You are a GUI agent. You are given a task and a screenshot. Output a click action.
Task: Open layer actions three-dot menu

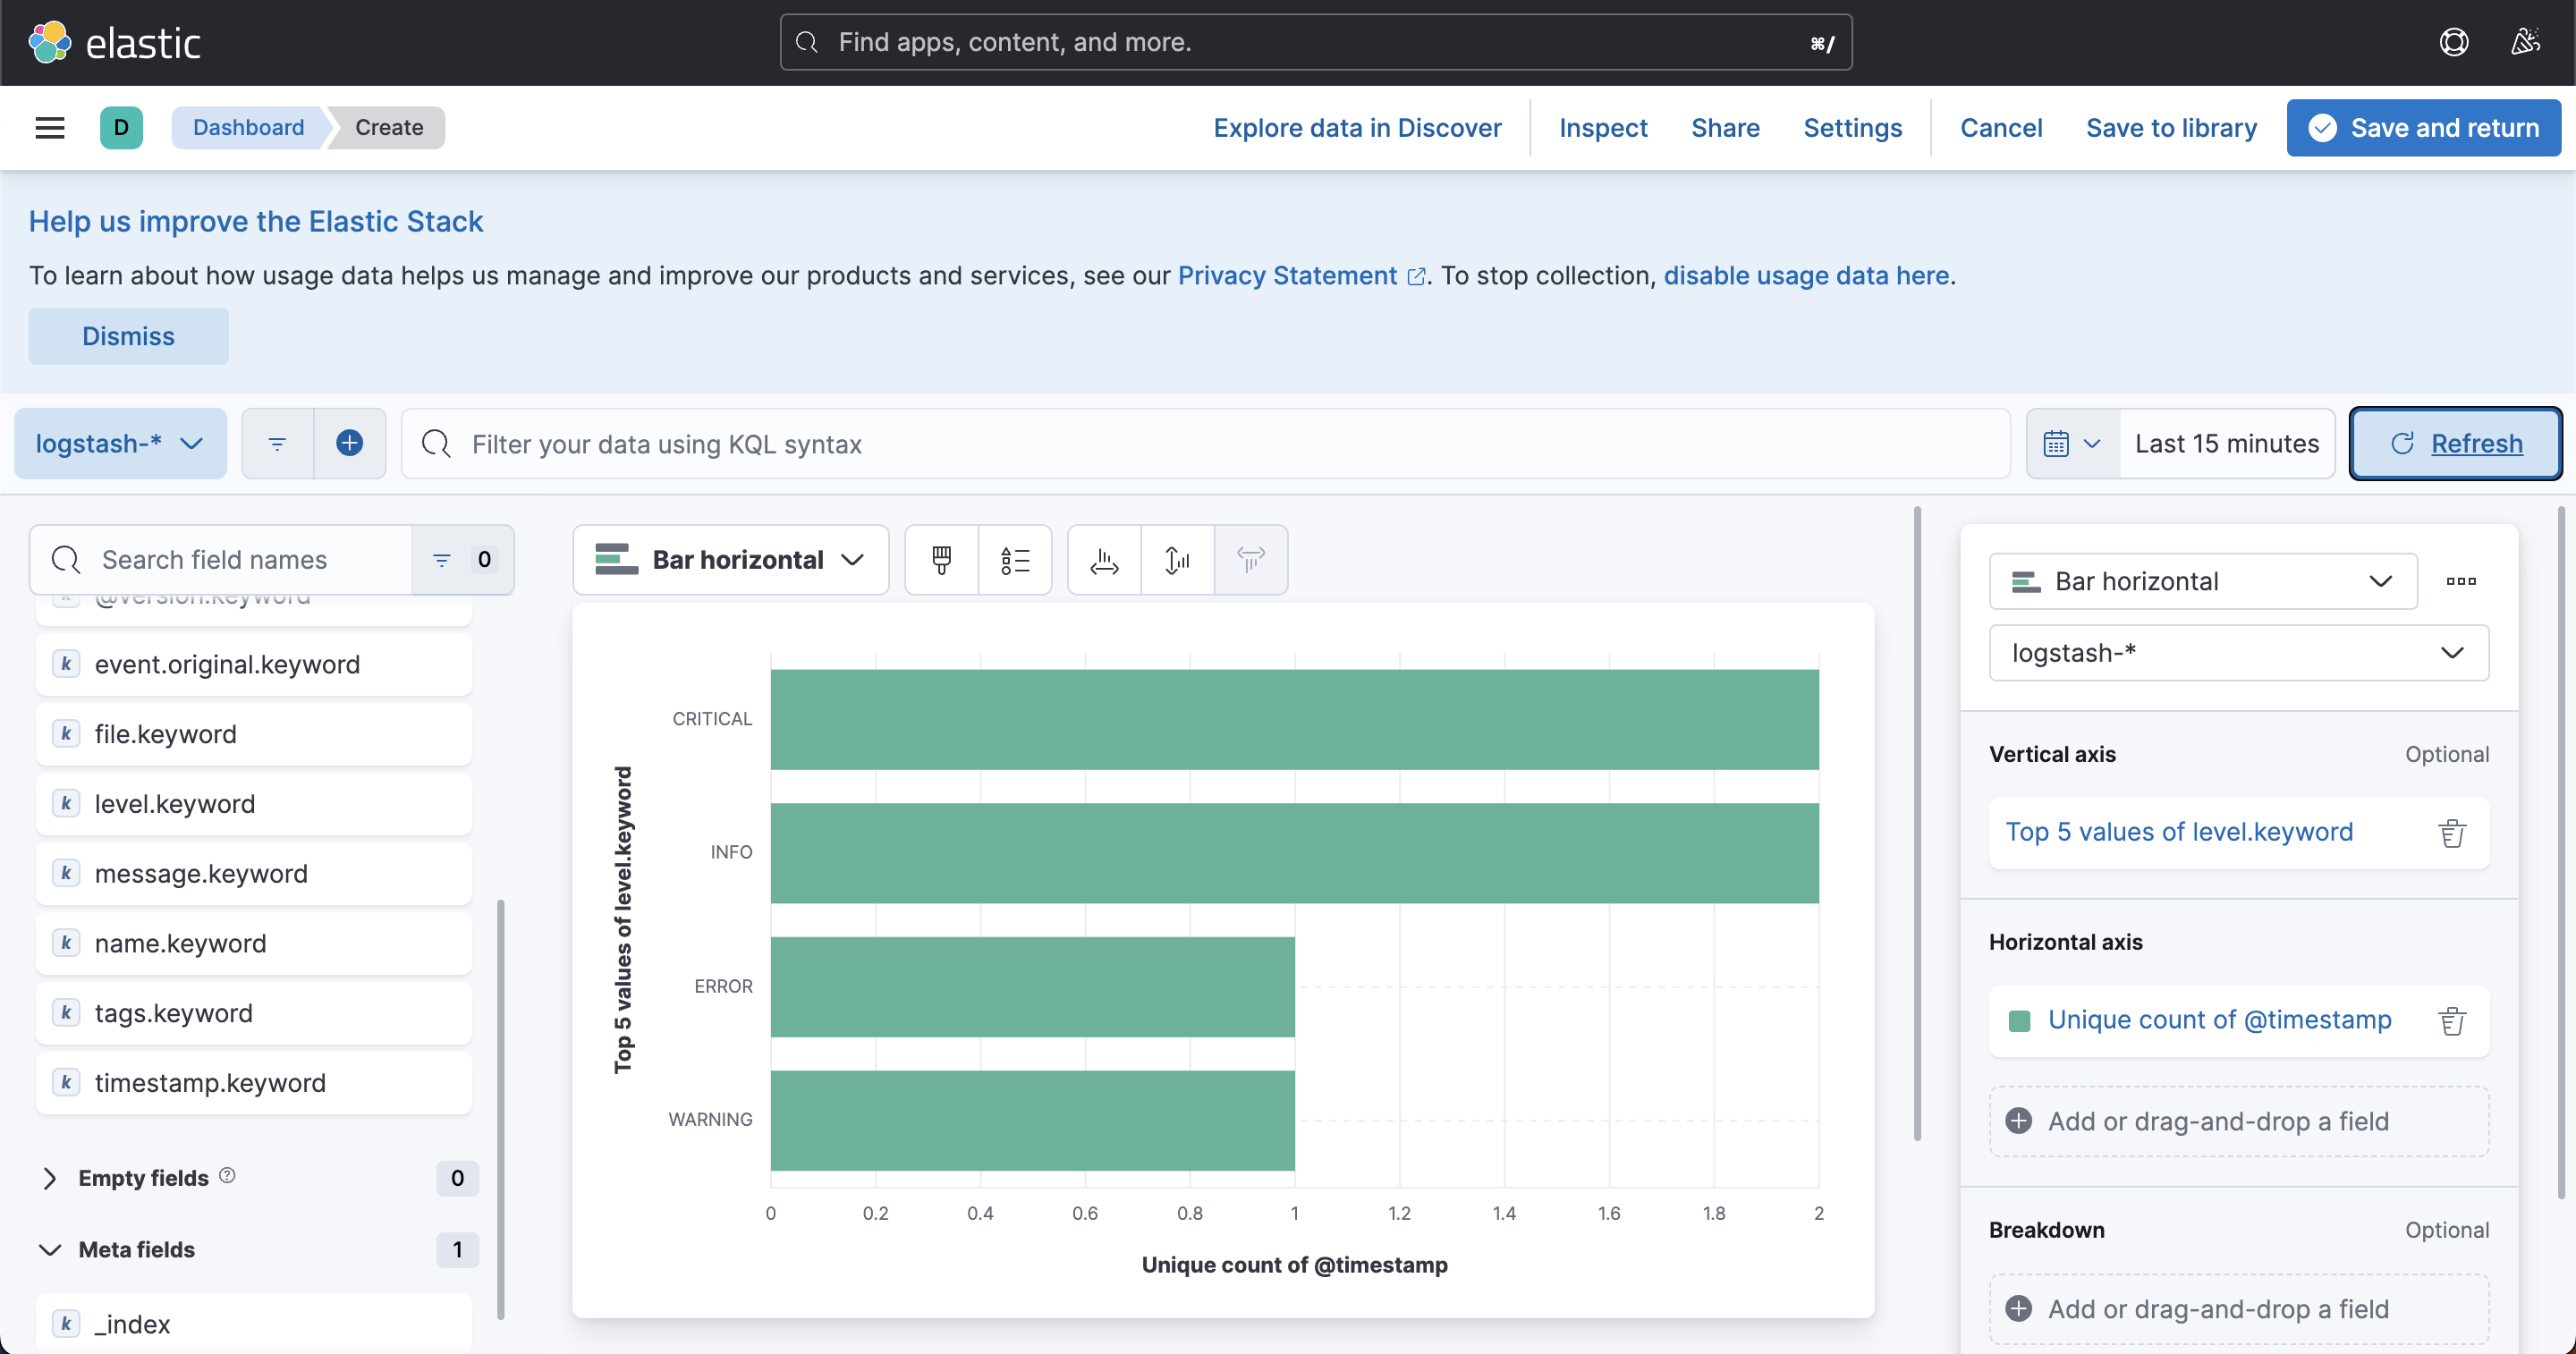click(x=2461, y=581)
